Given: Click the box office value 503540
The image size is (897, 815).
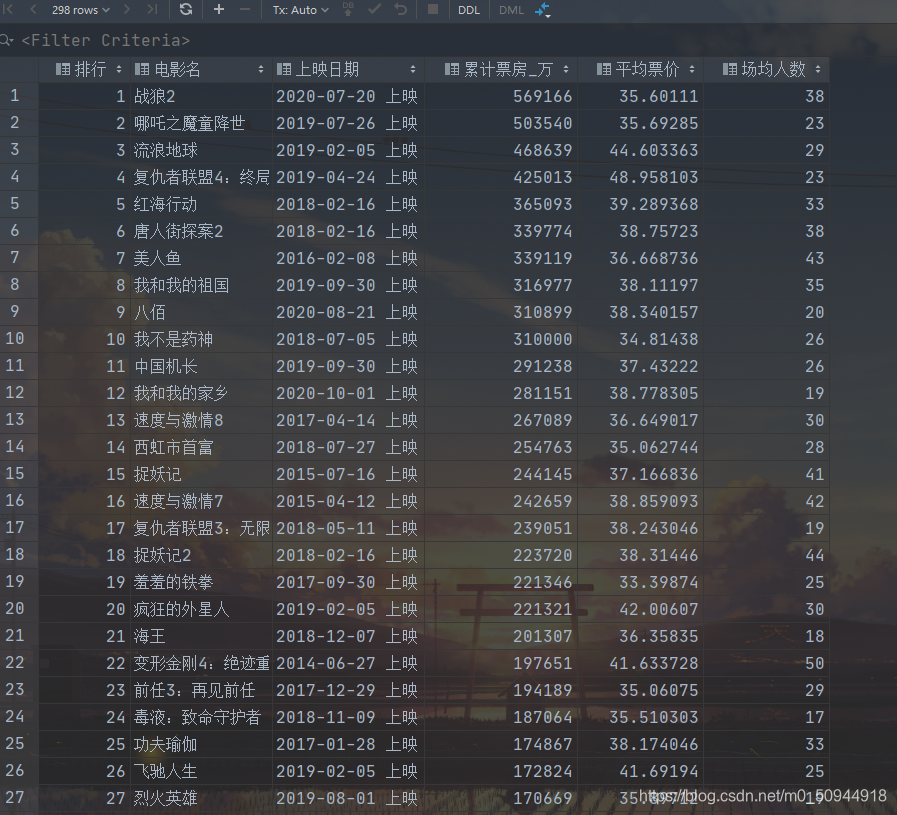Looking at the screenshot, I should coord(542,123).
